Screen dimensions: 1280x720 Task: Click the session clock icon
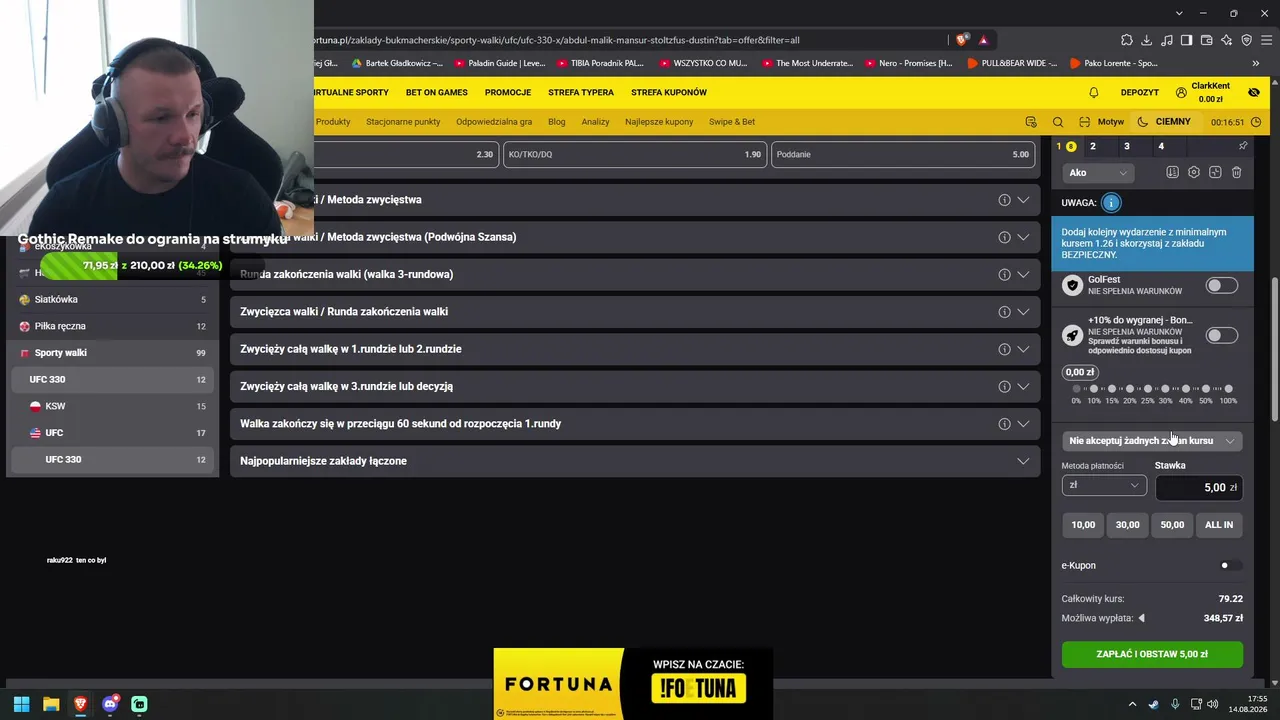[1257, 122]
